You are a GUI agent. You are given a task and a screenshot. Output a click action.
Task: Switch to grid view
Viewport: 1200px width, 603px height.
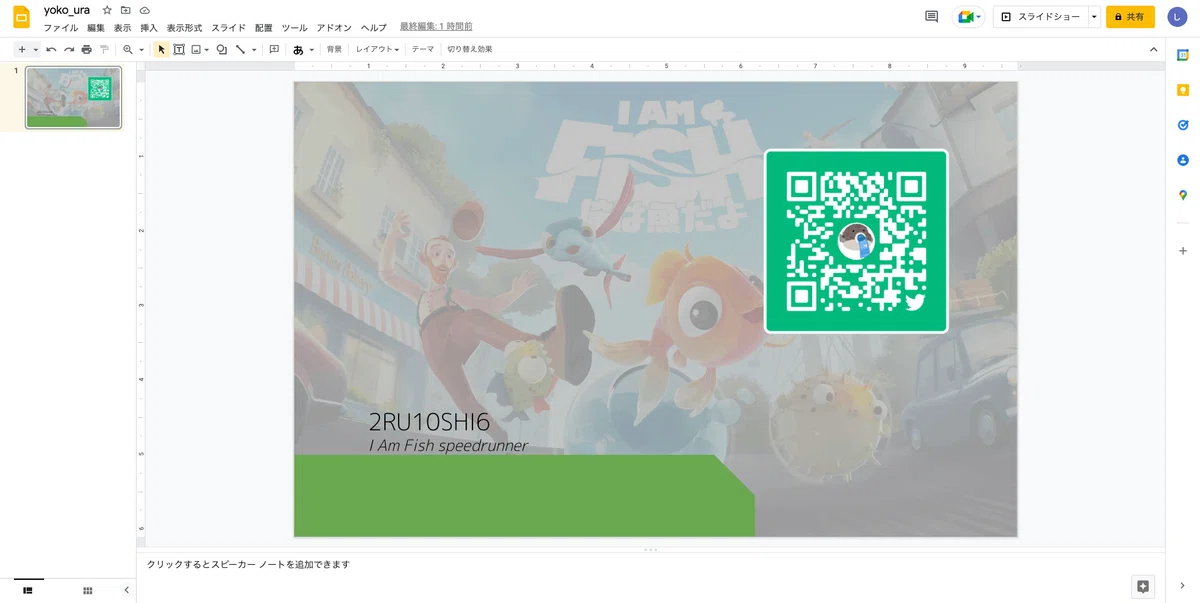pos(88,590)
